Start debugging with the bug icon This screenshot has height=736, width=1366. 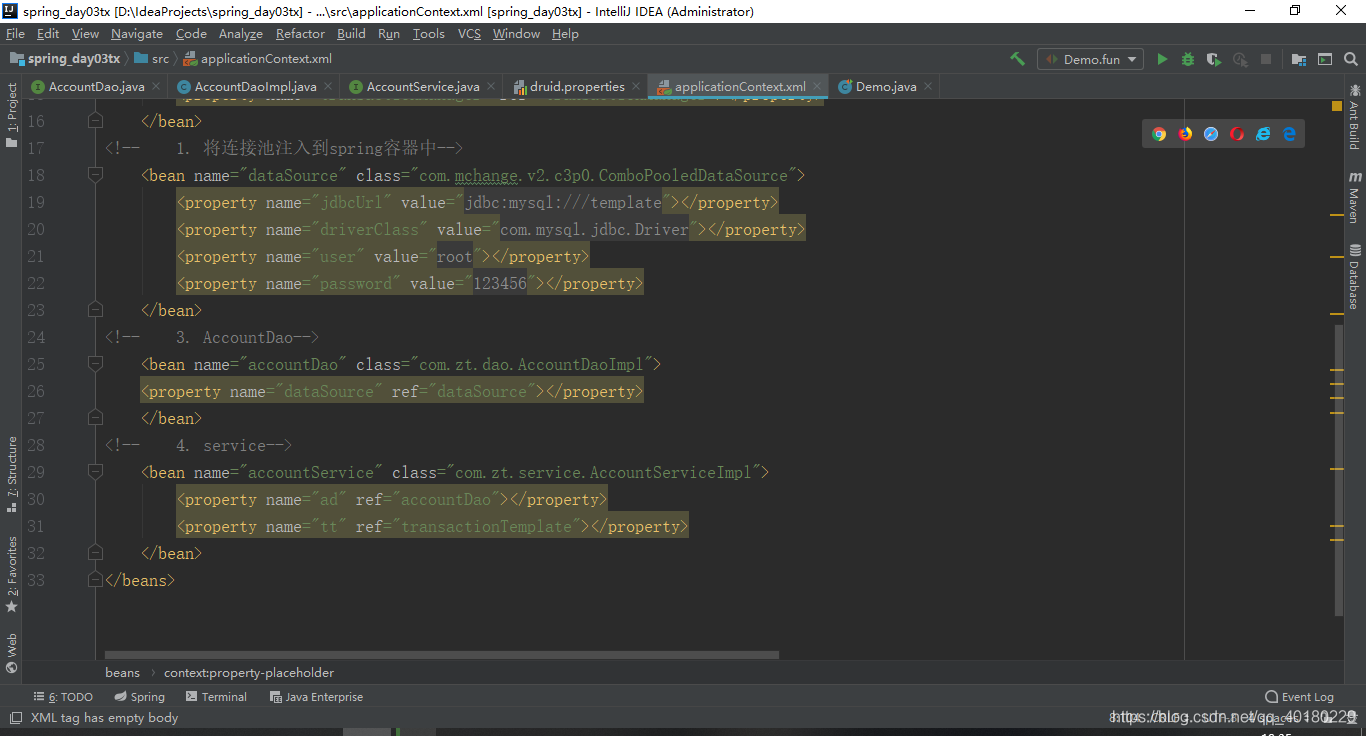click(x=1188, y=59)
